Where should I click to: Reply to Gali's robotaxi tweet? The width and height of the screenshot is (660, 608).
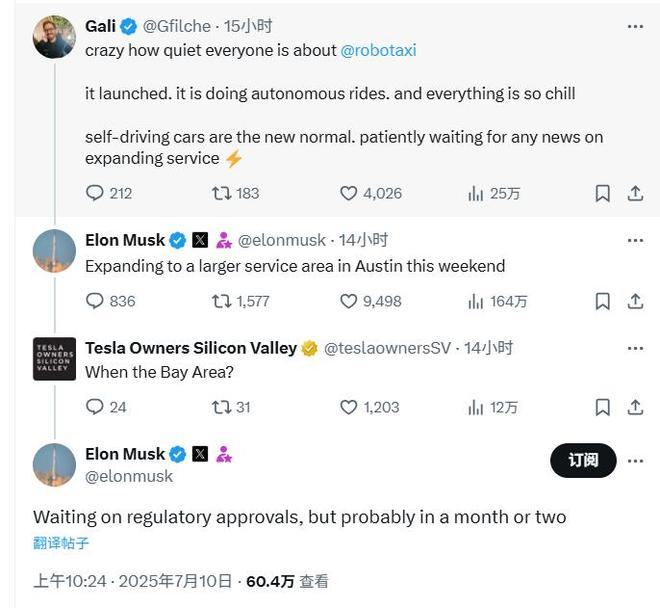click(x=95, y=193)
